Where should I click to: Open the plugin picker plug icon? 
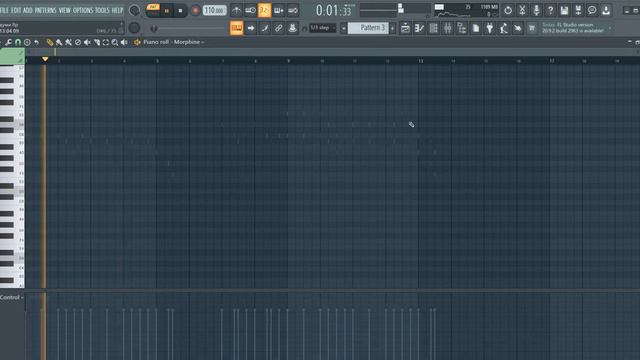point(490,28)
